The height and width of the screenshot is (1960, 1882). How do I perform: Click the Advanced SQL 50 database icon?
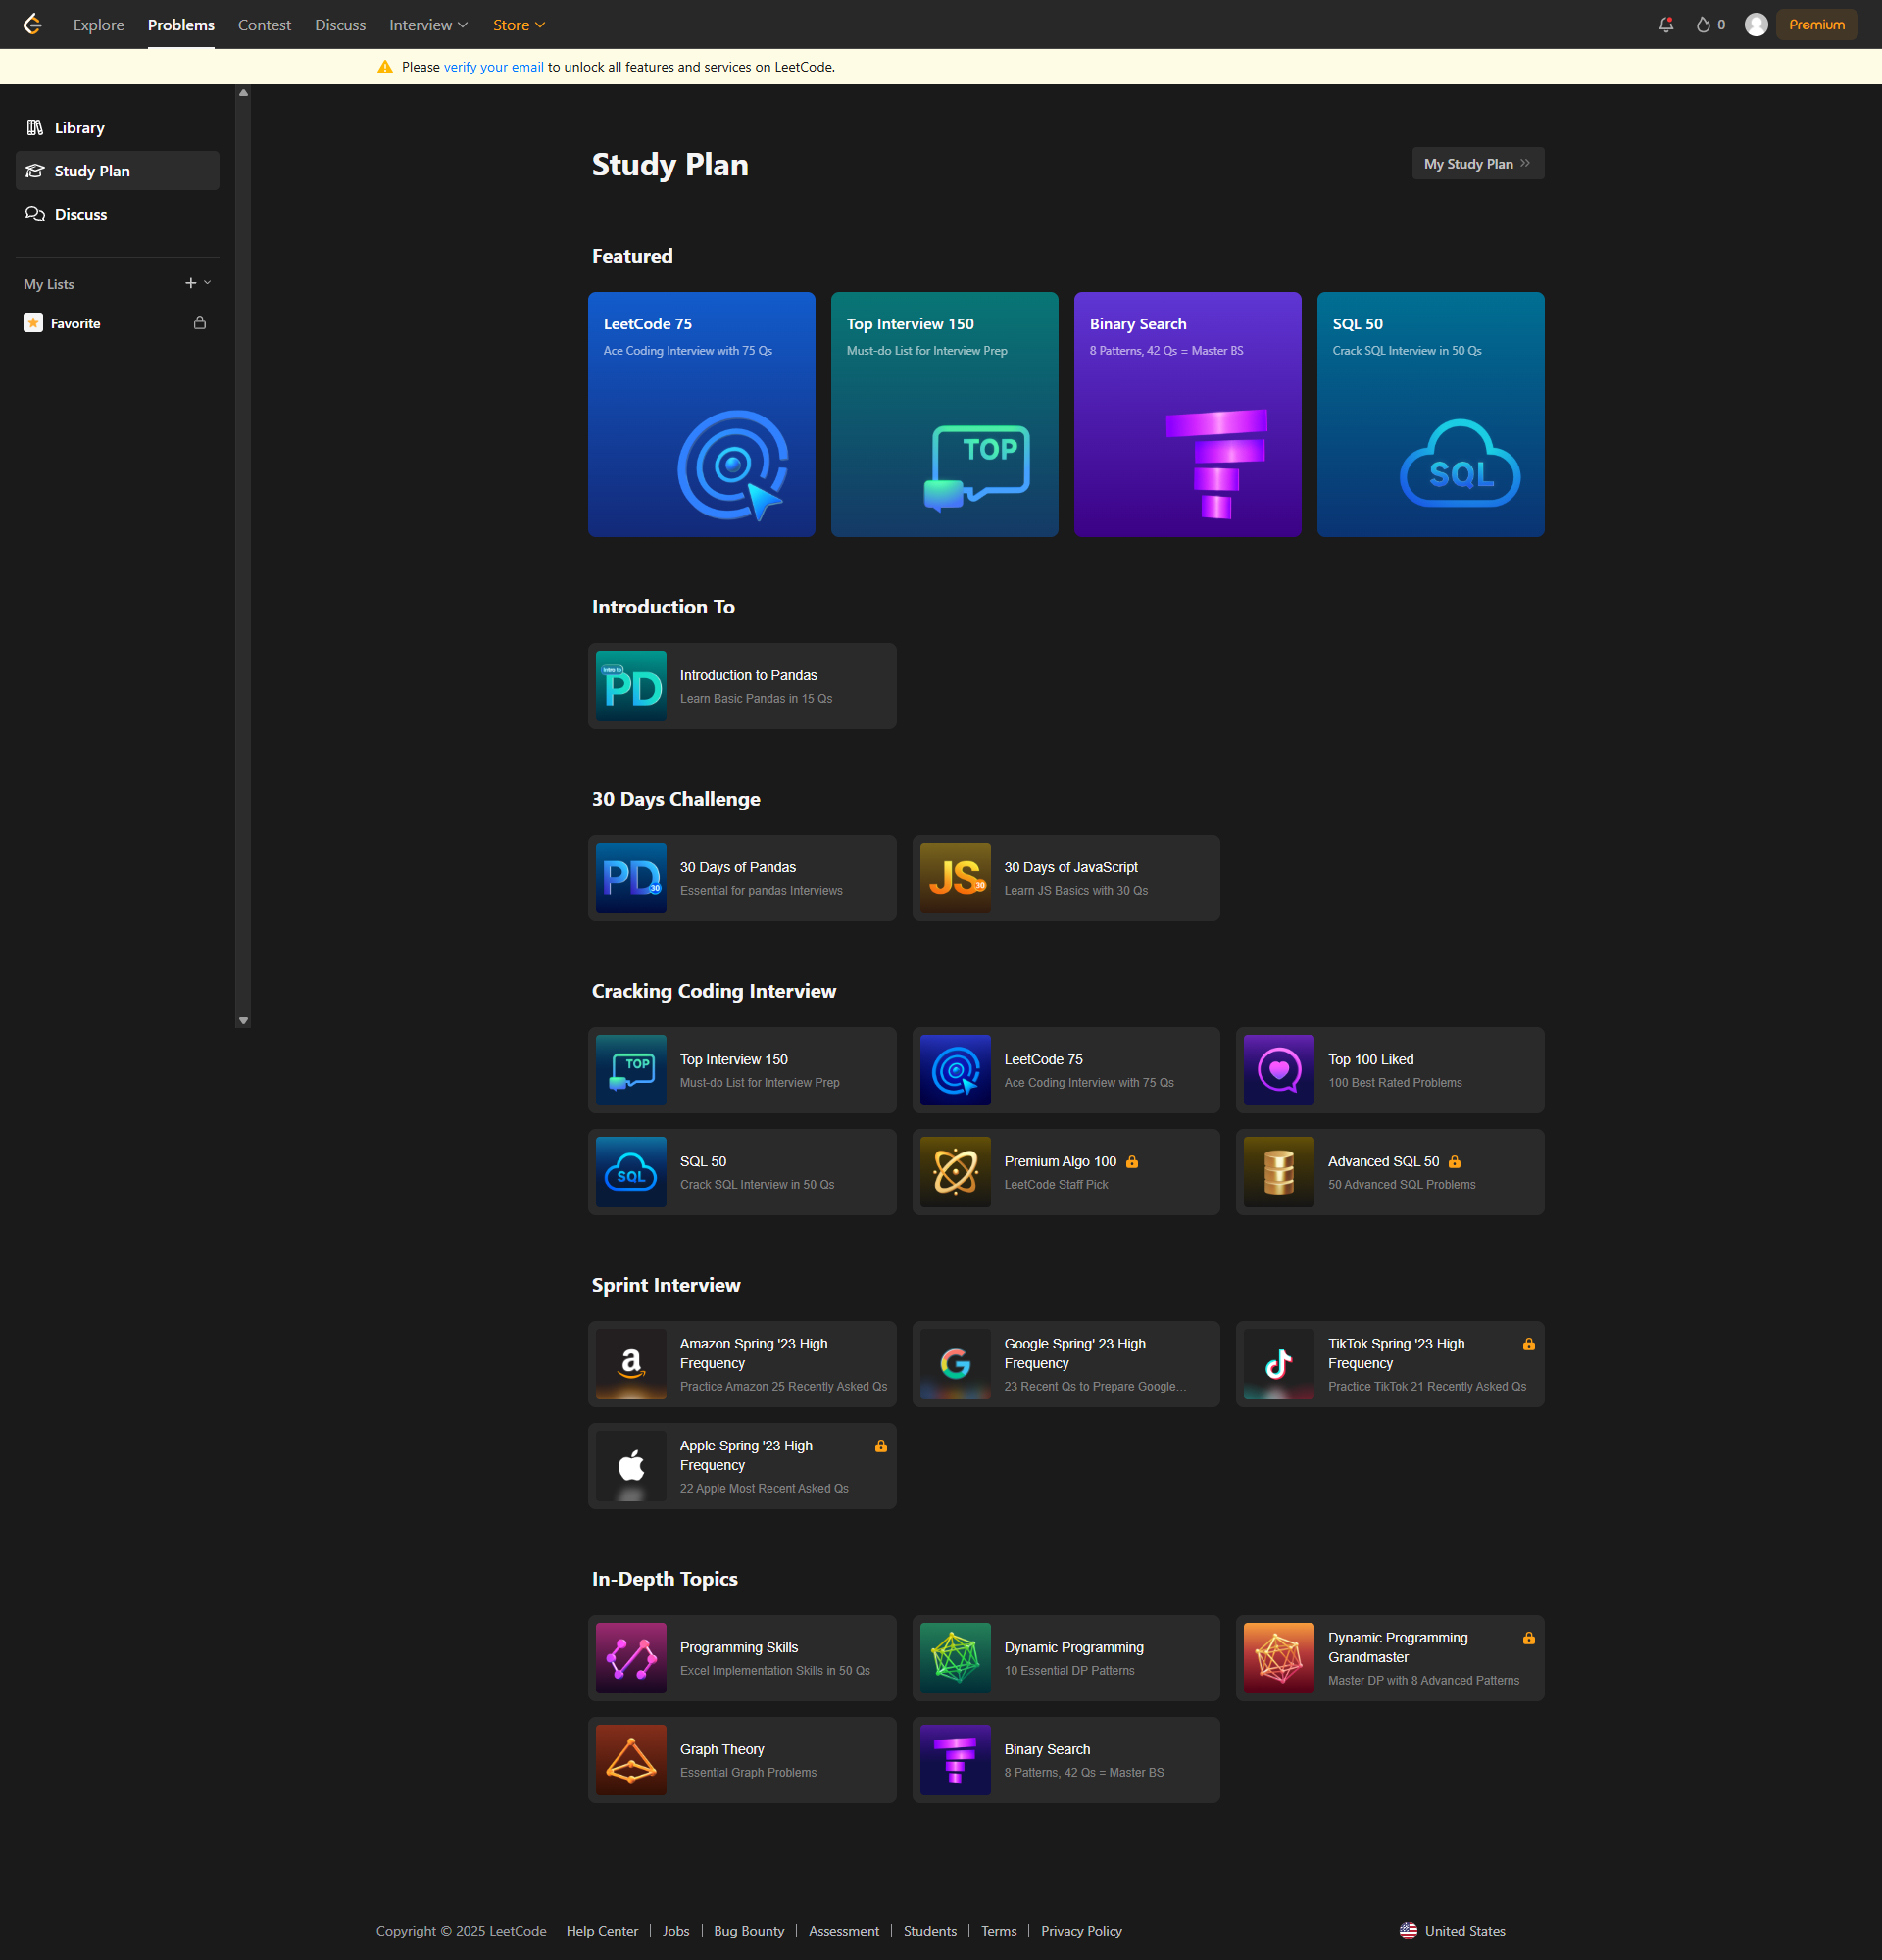[1279, 1172]
